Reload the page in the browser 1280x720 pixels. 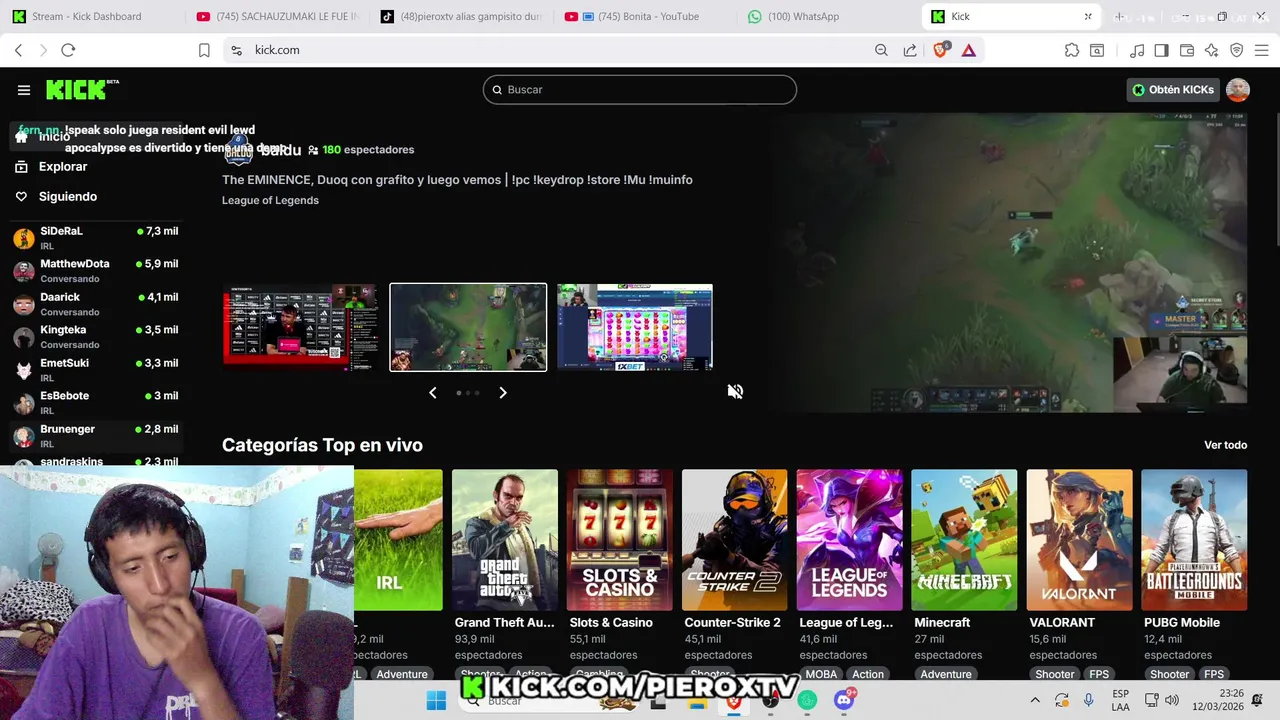pyautogui.click(x=68, y=50)
